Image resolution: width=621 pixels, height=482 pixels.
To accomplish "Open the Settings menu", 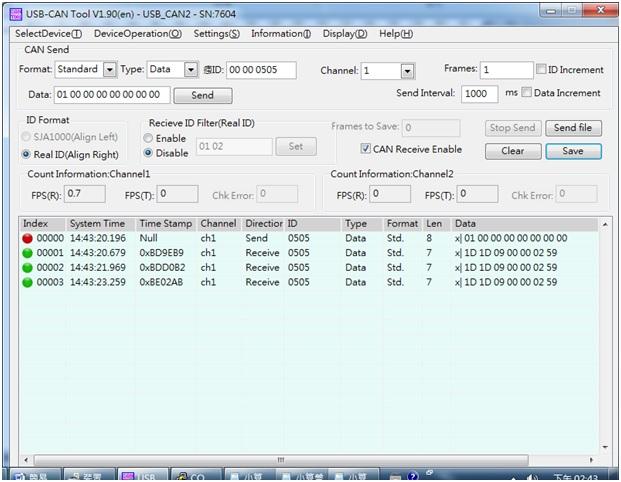I will click(x=216, y=33).
